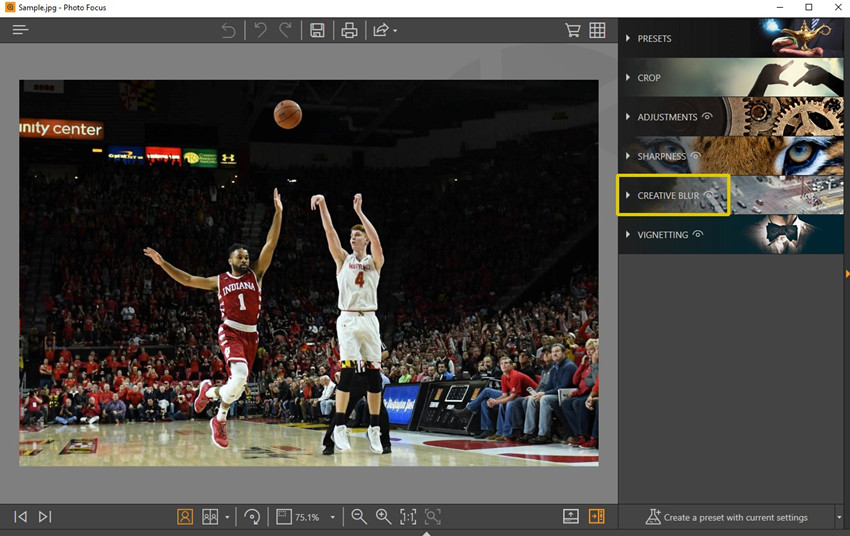The image size is (850, 536).
Task: Select the single-image view mode
Action: (185, 516)
